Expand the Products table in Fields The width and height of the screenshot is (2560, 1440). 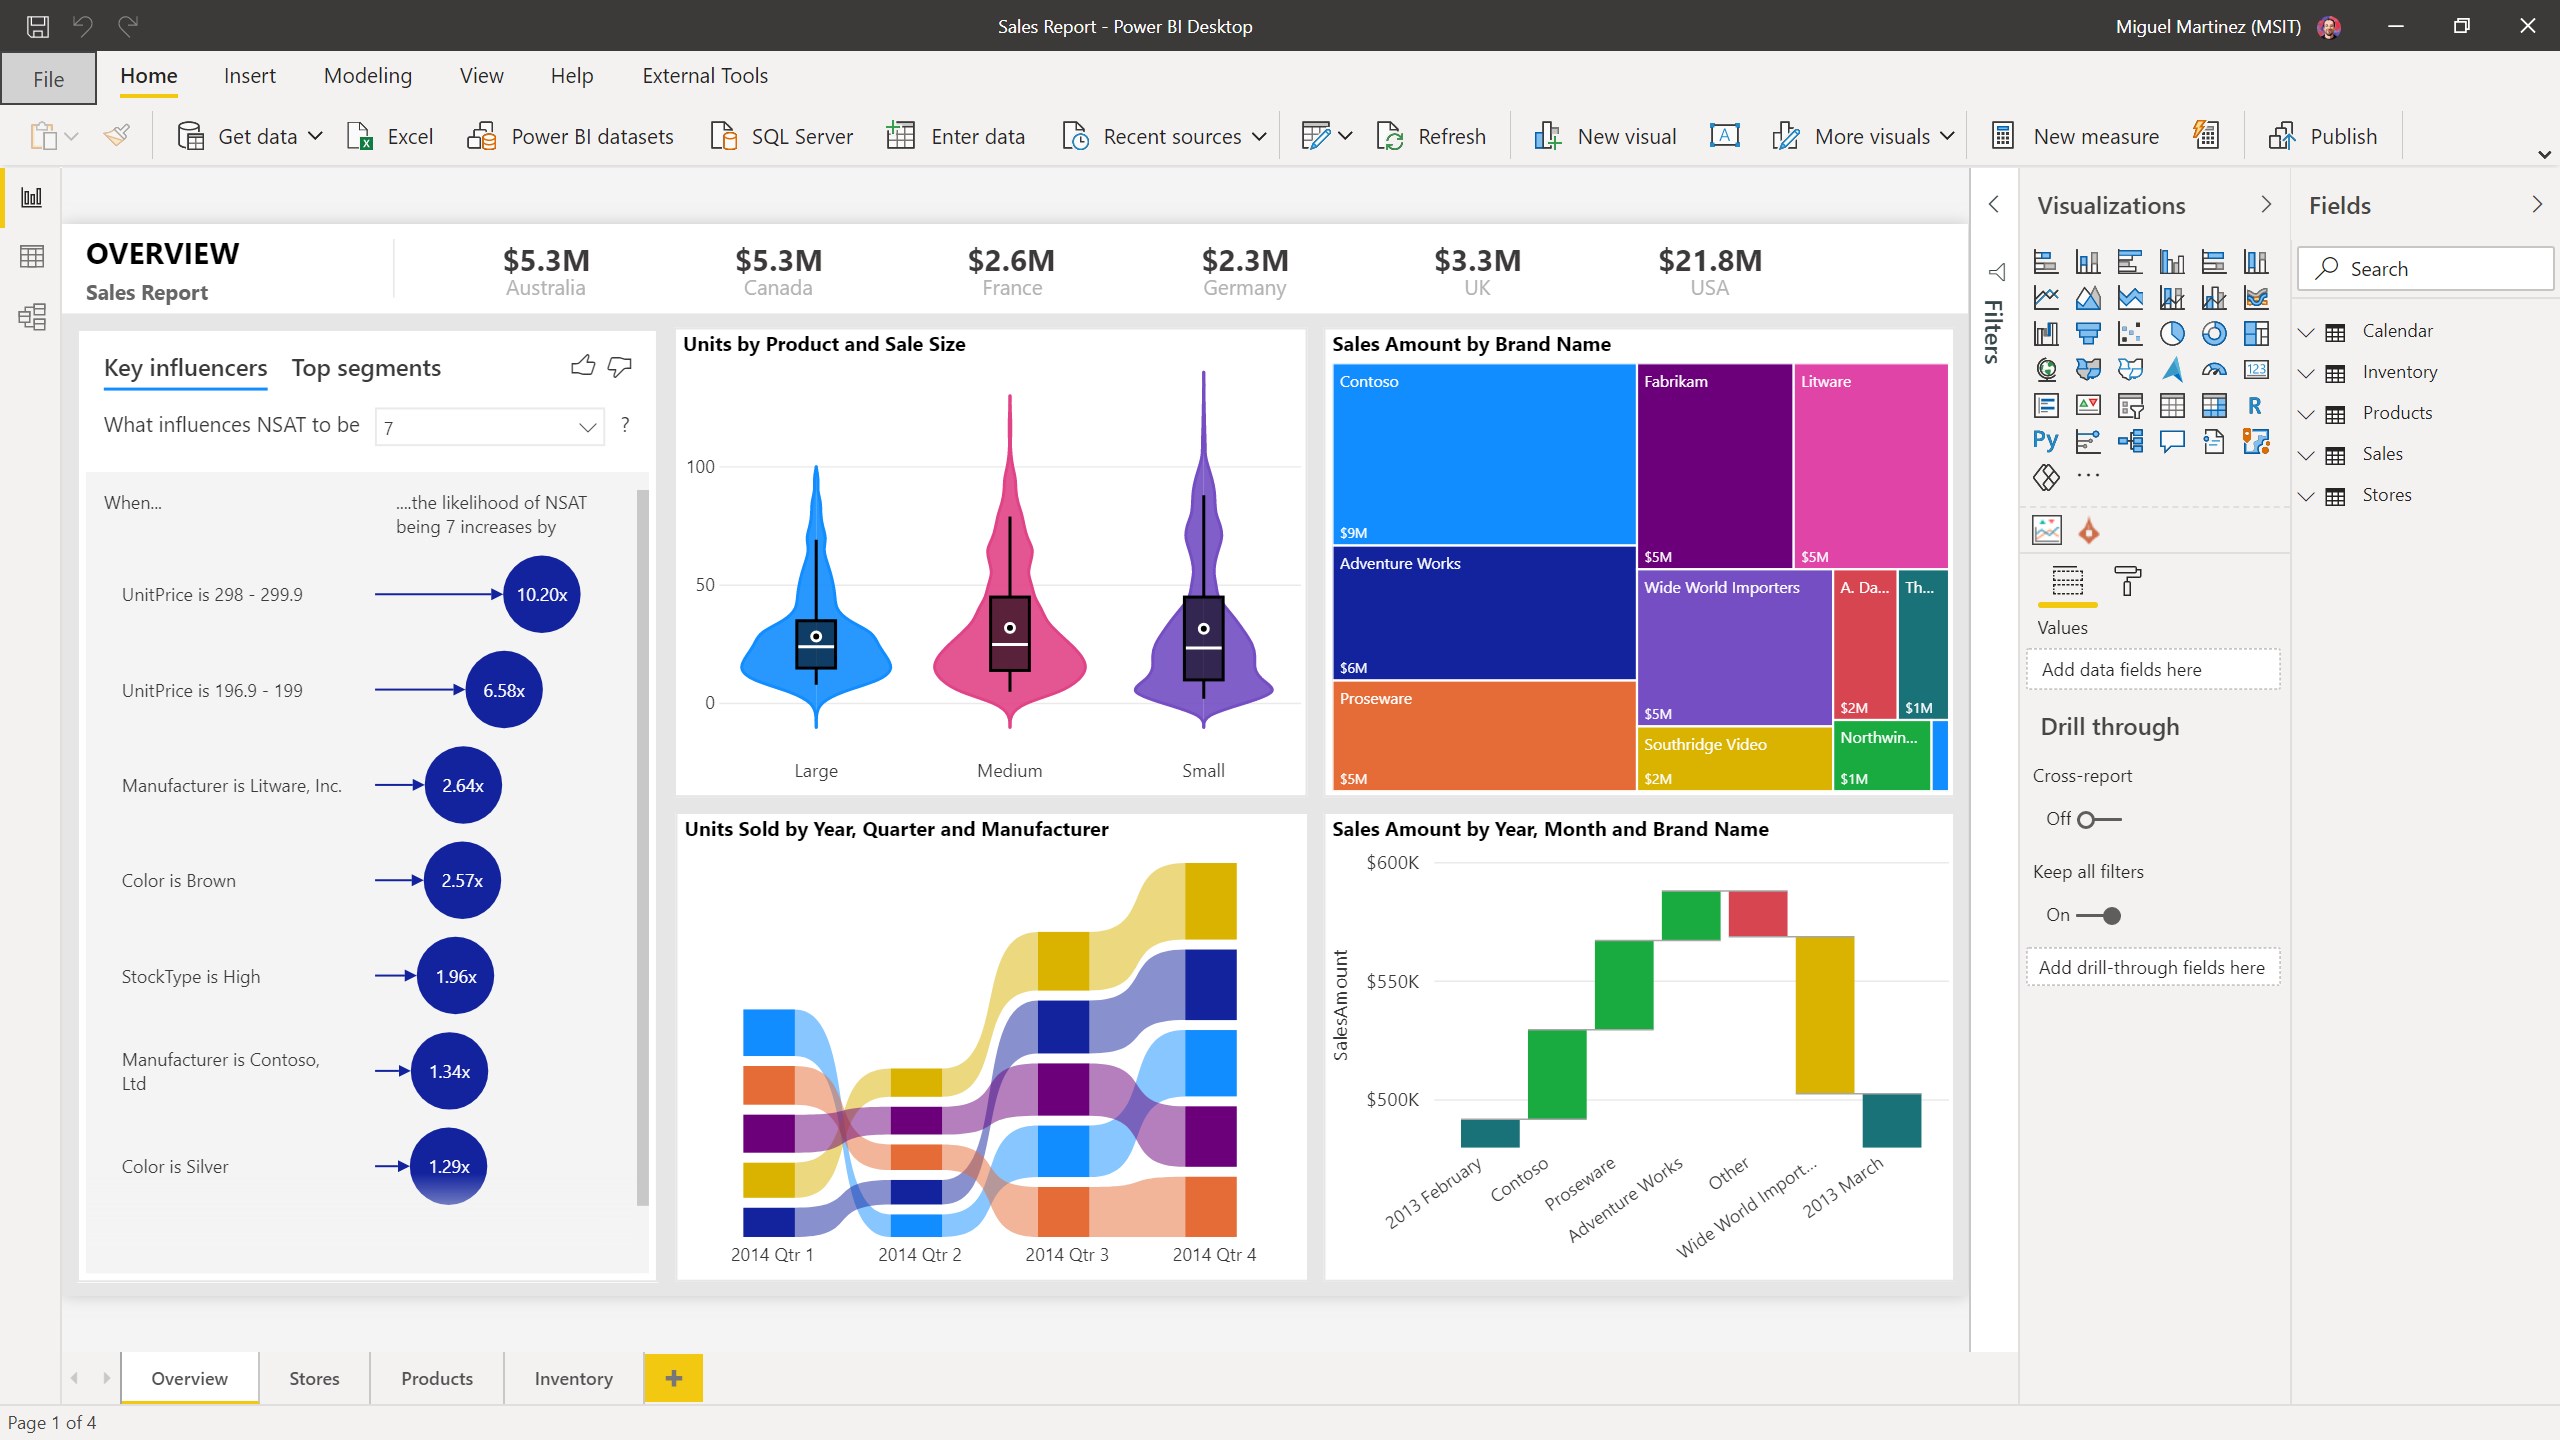tap(2308, 412)
